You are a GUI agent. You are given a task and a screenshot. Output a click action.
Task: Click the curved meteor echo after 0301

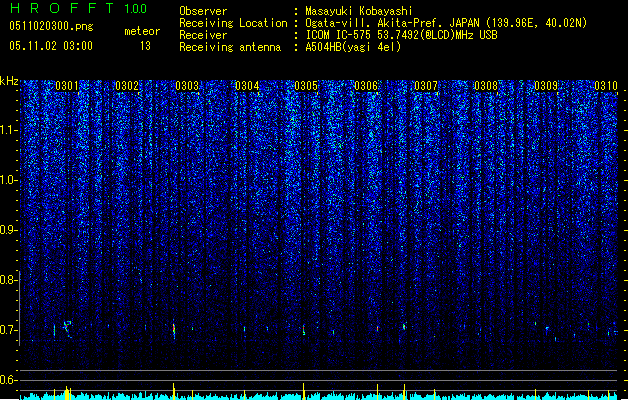[x=67, y=329]
